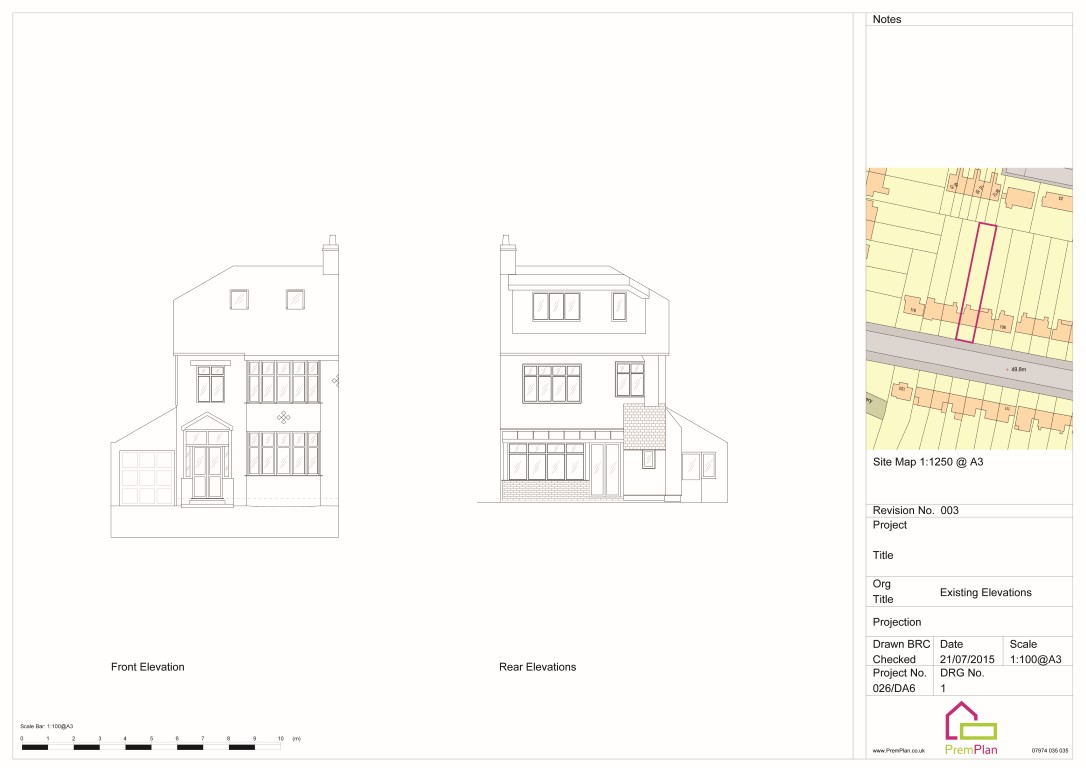Click the garage door on Front Elevation

tap(147, 479)
